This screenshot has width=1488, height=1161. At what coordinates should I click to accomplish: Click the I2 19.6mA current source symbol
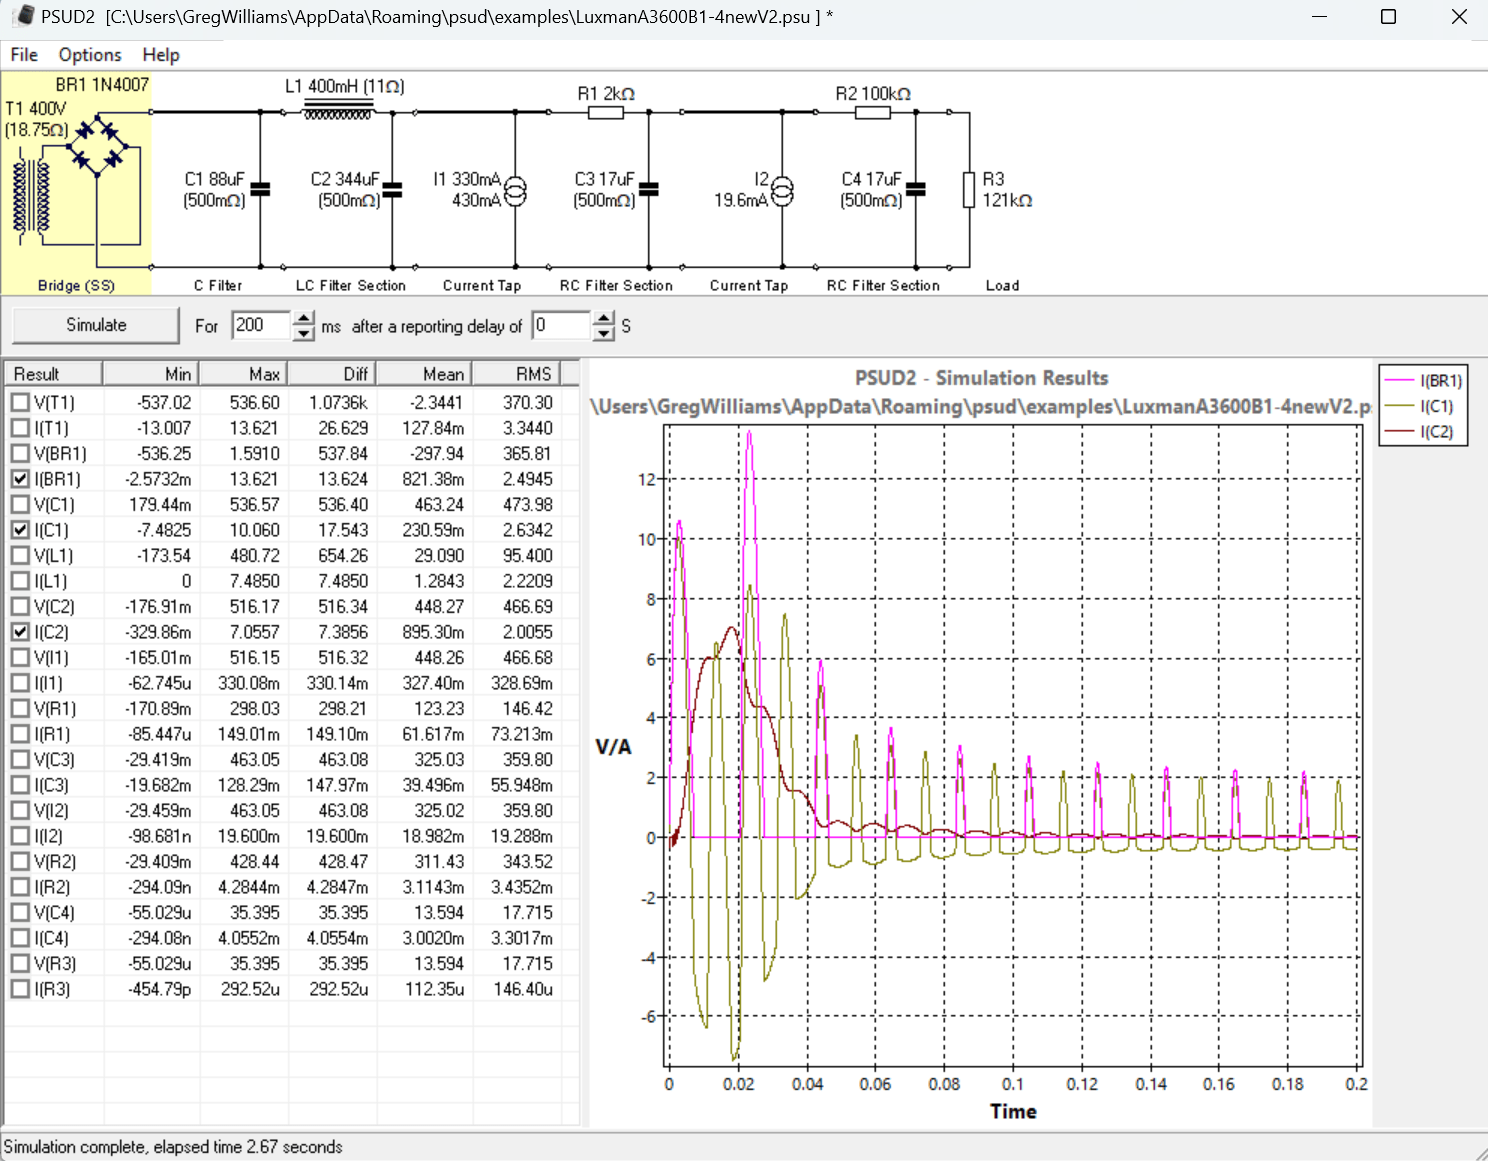click(x=781, y=190)
